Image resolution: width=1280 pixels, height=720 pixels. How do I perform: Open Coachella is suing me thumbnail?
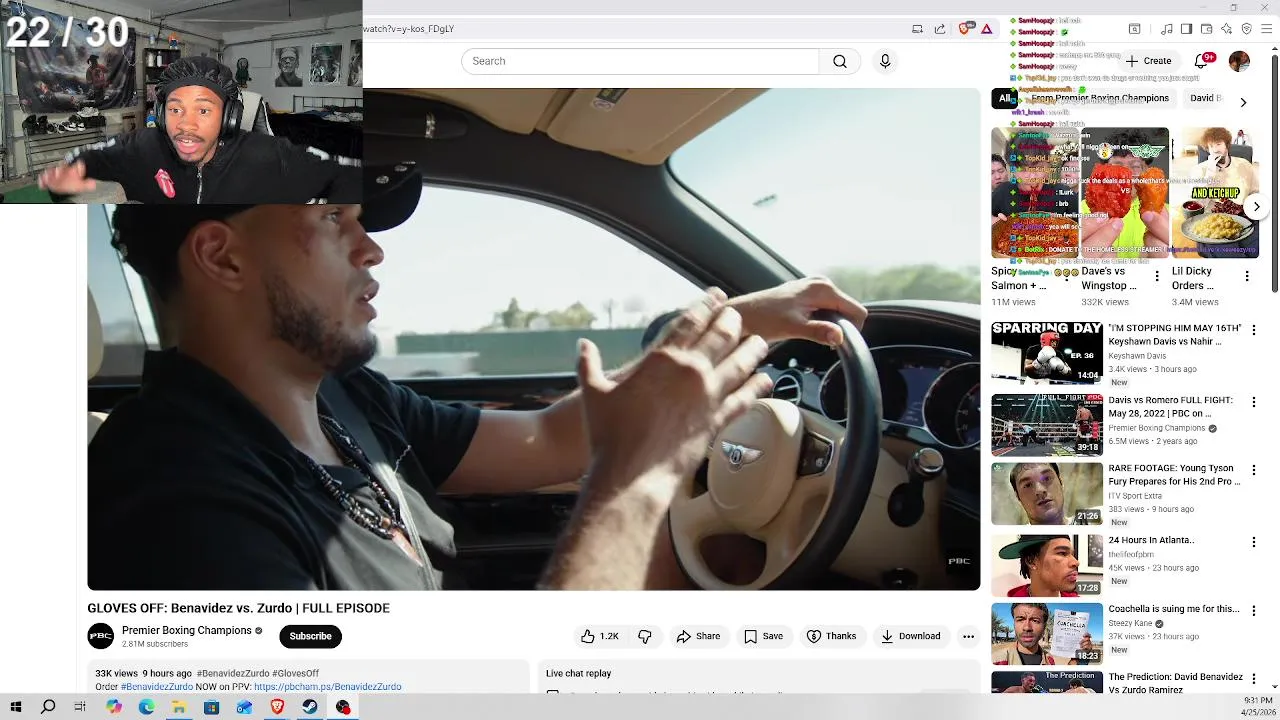click(x=1047, y=634)
